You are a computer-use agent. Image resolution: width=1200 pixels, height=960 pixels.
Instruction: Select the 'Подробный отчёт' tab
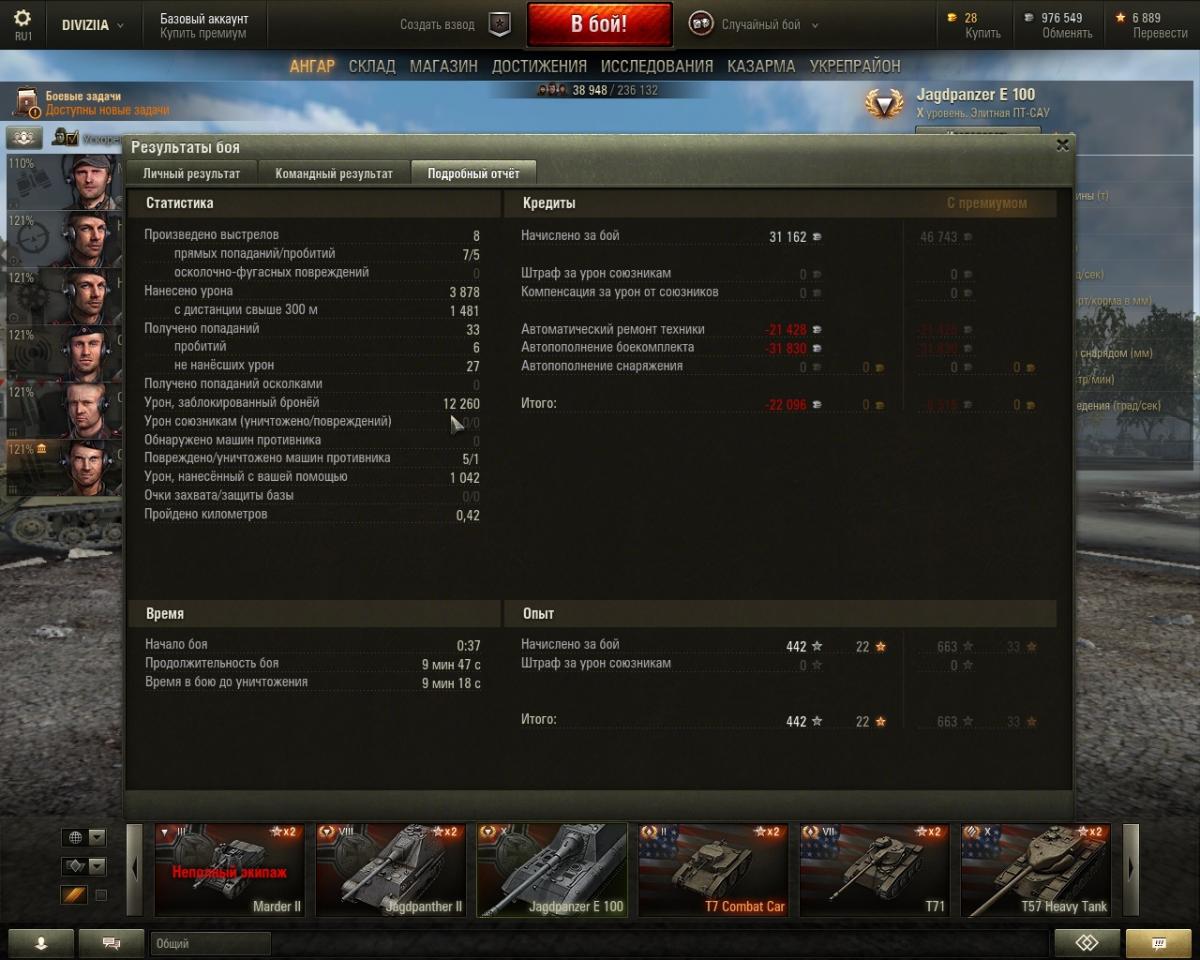pos(473,173)
